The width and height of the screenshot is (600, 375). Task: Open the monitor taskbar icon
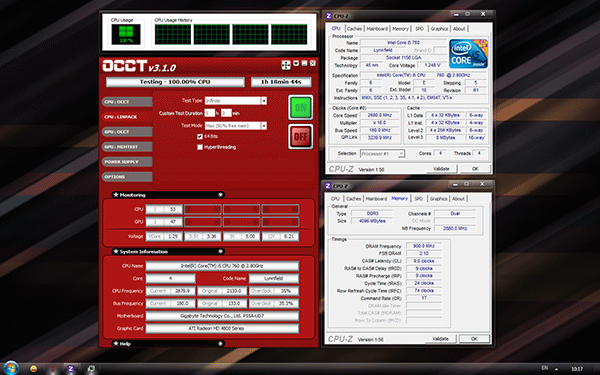pos(91,368)
